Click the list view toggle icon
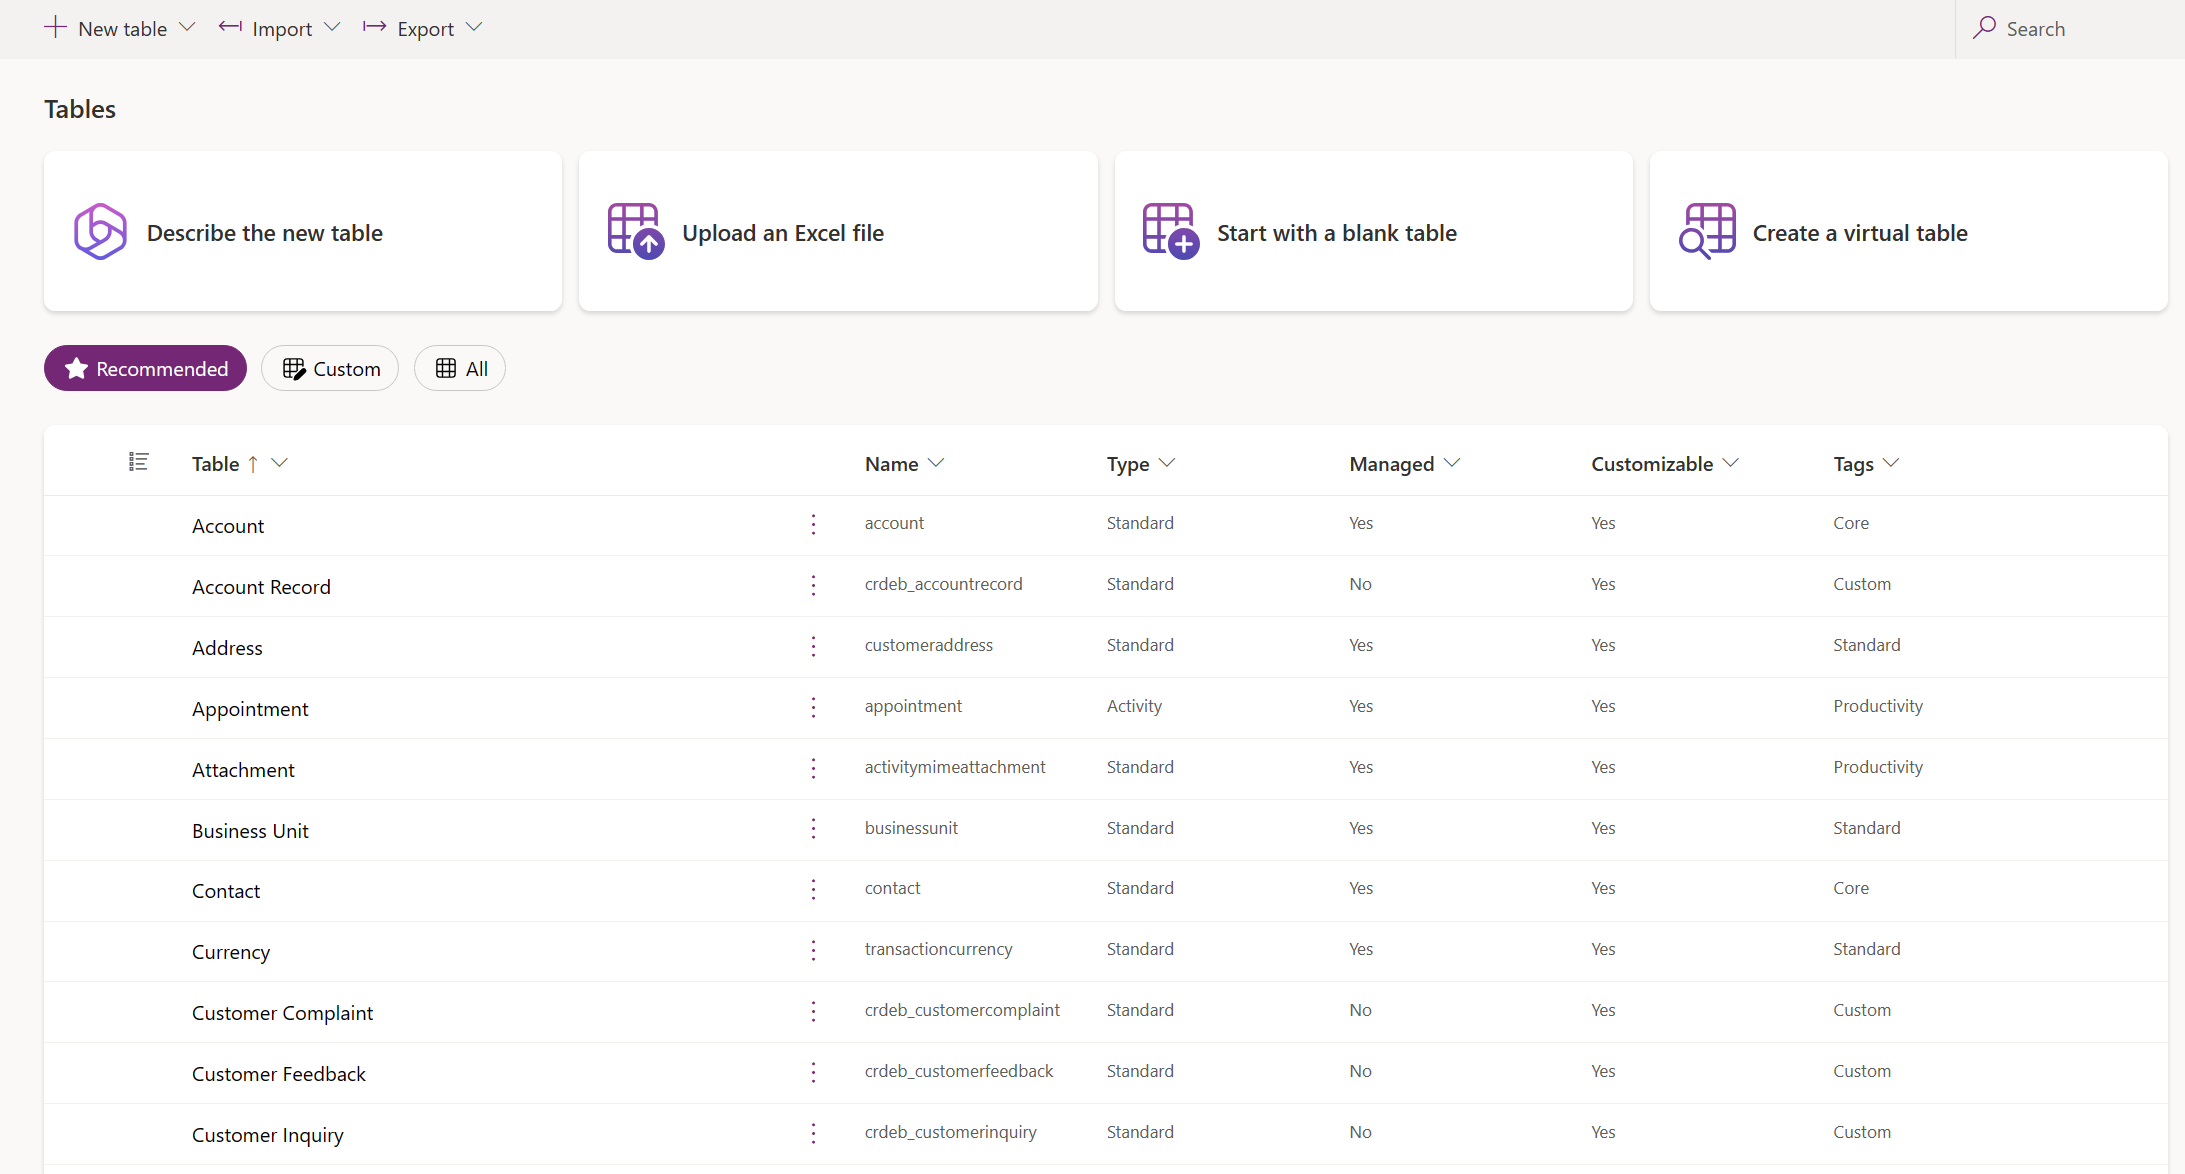The height and width of the screenshot is (1174, 2185). (137, 461)
